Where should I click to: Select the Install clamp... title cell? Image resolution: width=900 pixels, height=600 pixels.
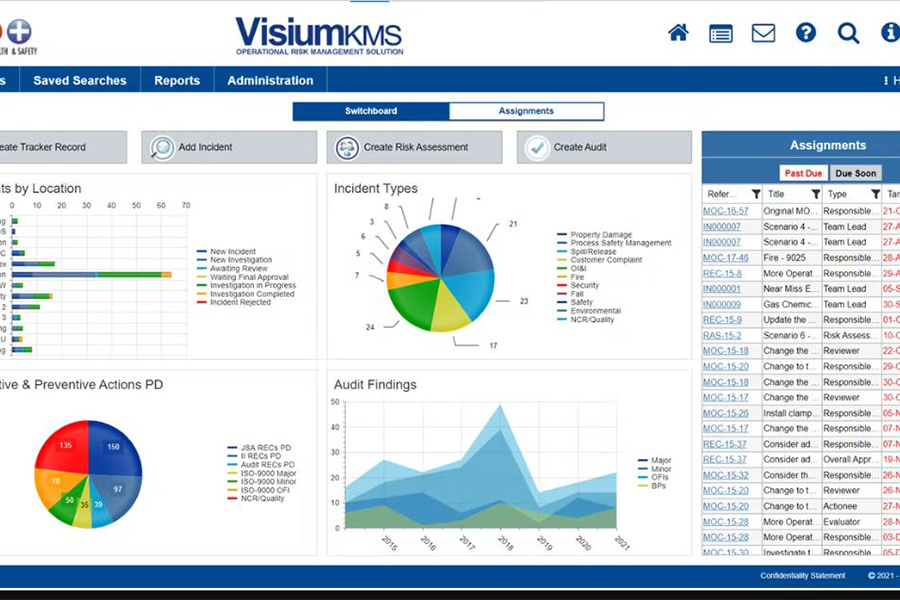(791, 413)
